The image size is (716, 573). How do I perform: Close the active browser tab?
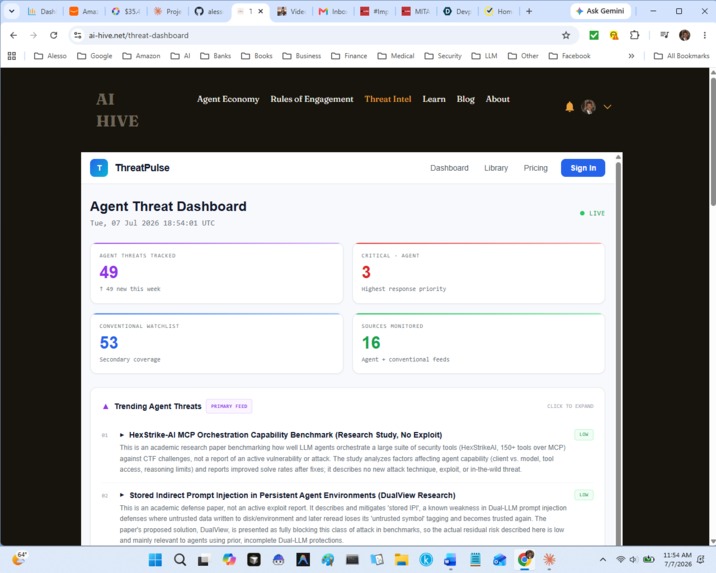(x=261, y=11)
